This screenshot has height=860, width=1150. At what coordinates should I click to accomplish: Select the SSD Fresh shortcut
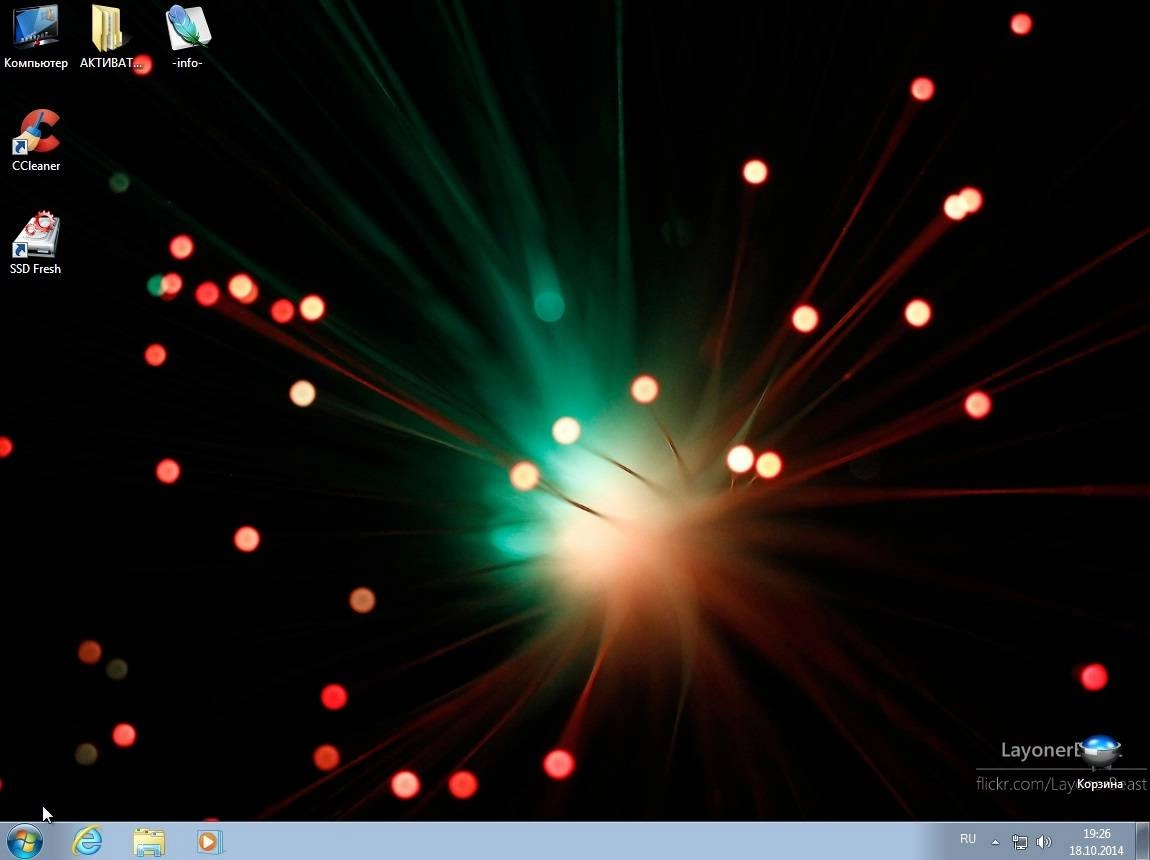point(35,243)
